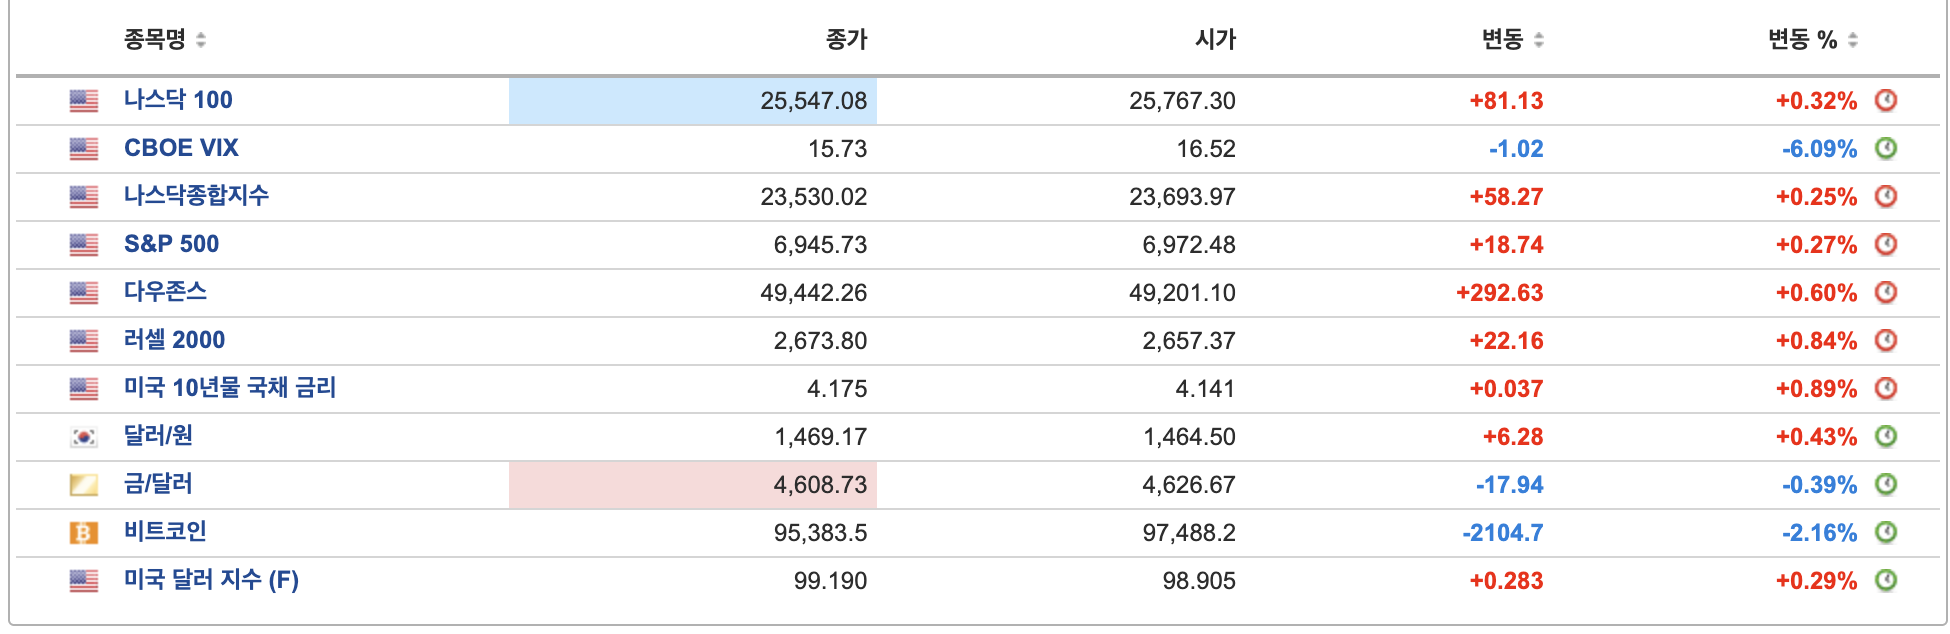The image size is (1950, 634).
Task: Click the Bitcoin percent change -2.16%
Action: [x=1819, y=533]
